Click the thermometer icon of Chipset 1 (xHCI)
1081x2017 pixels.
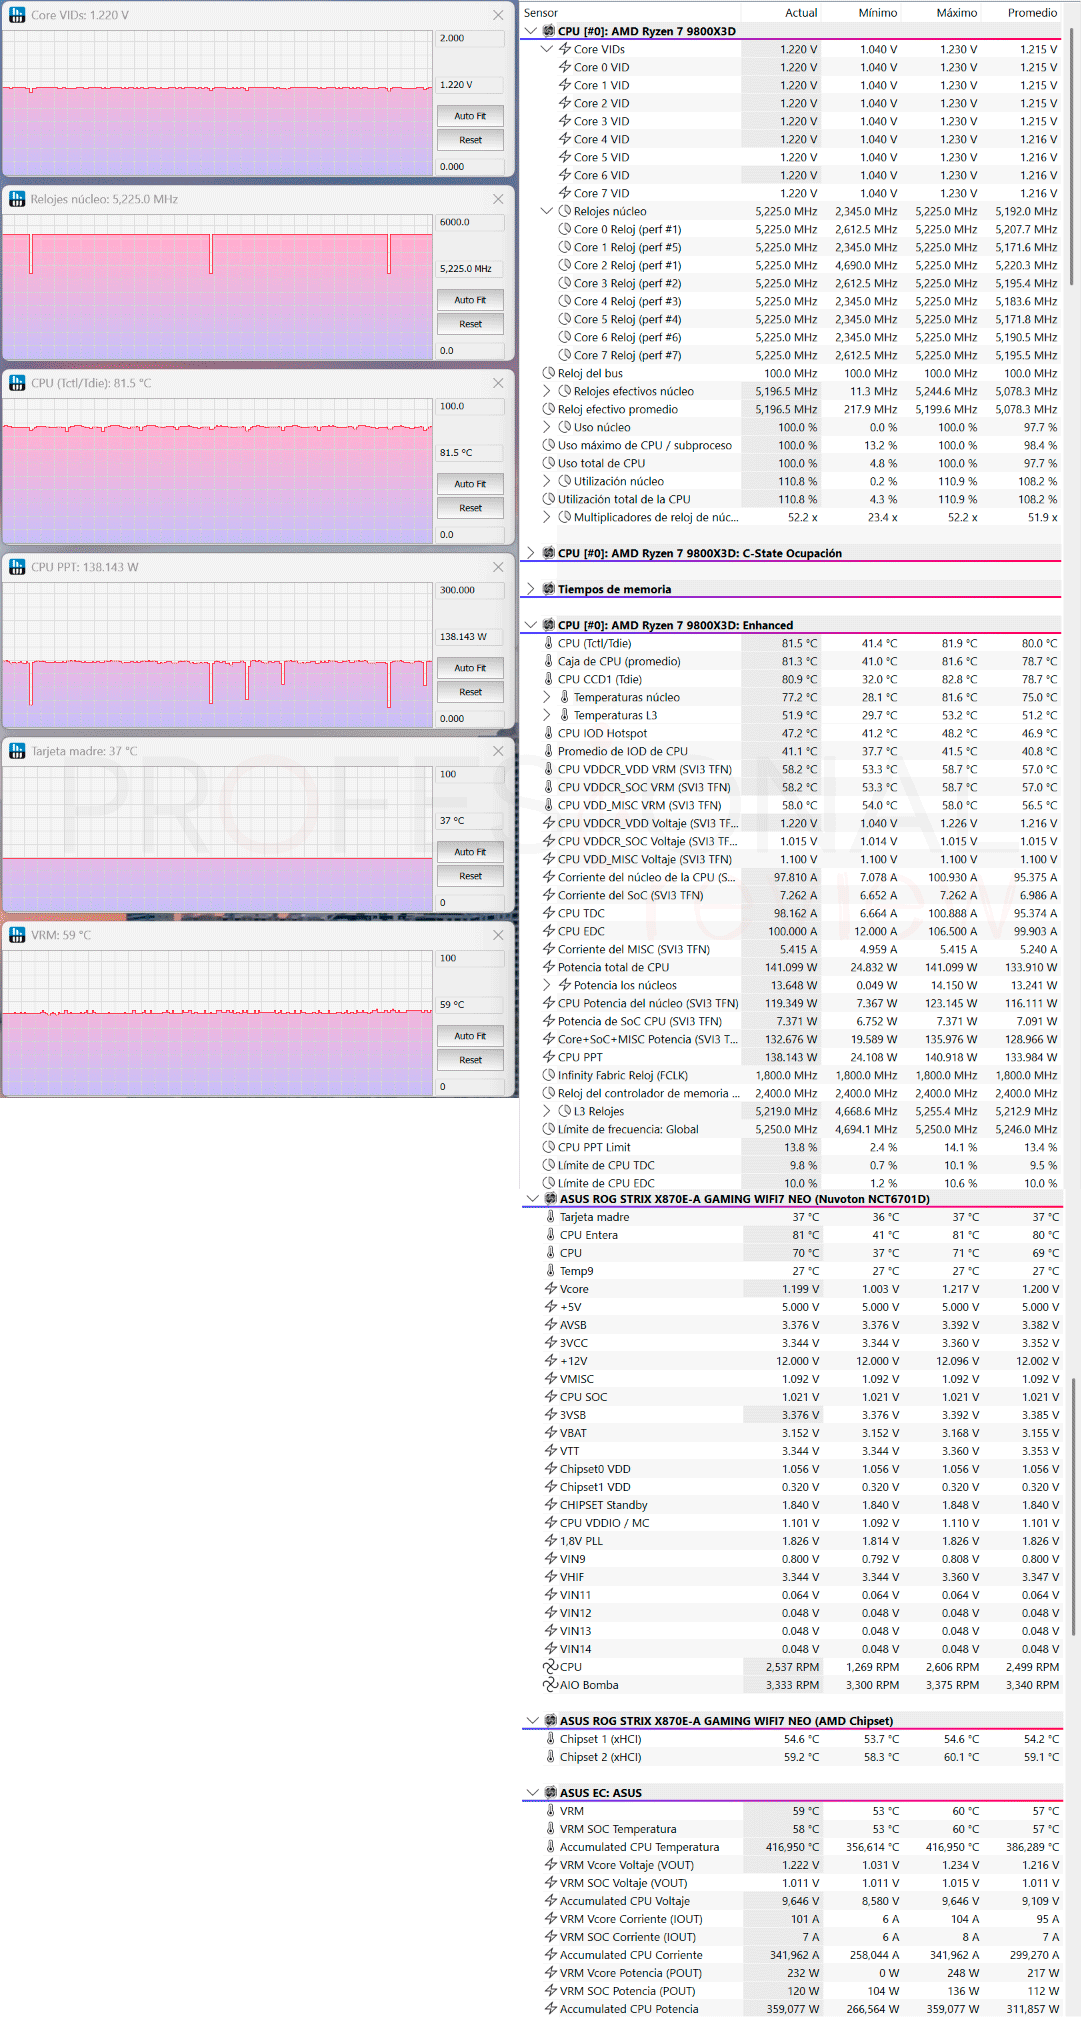pos(550,1739)
